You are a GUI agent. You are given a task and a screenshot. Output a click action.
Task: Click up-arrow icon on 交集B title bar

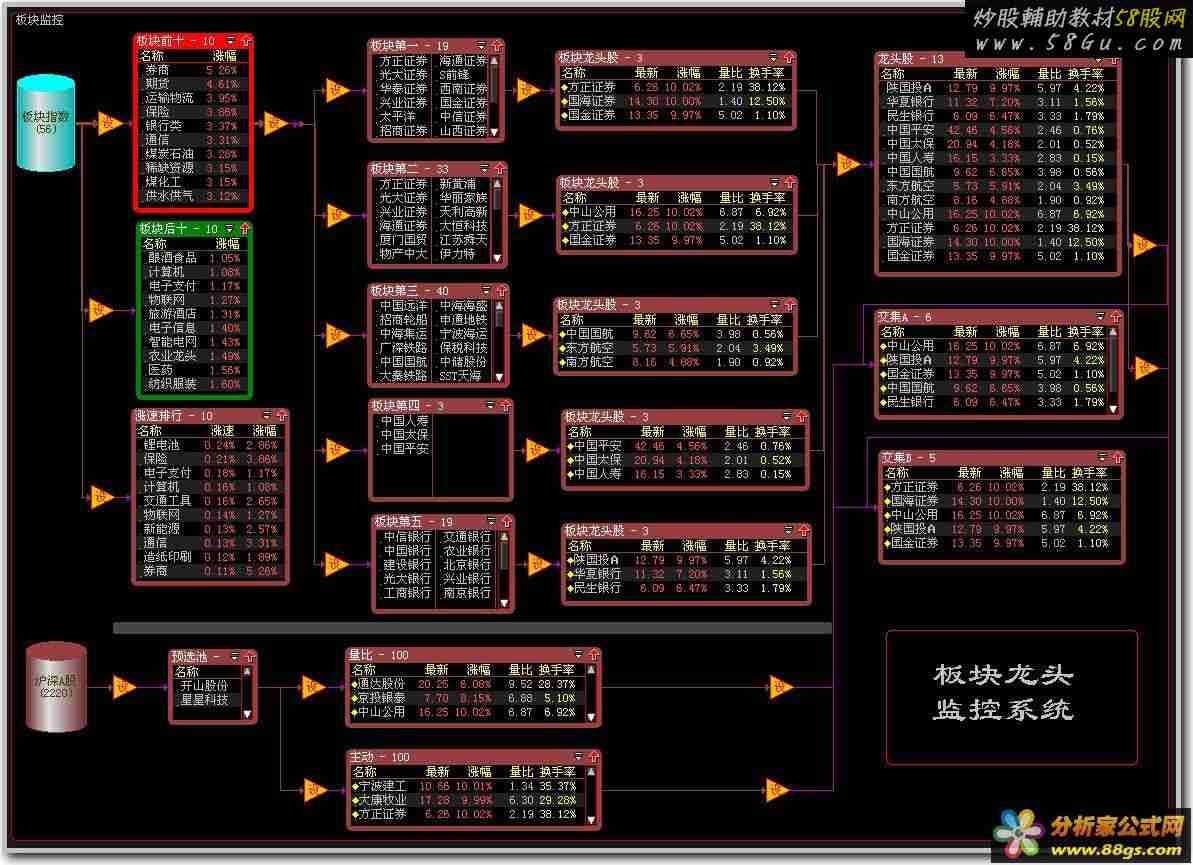click(1117, 457)
